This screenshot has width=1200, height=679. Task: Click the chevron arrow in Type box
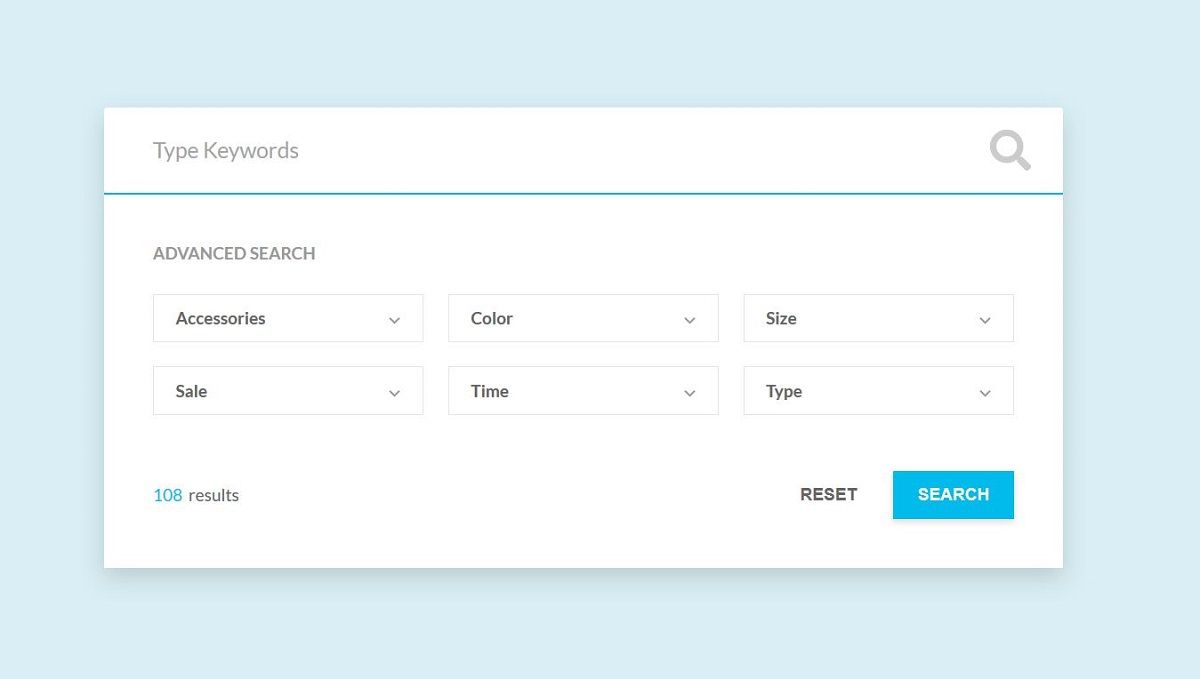(x=985, y=393)
